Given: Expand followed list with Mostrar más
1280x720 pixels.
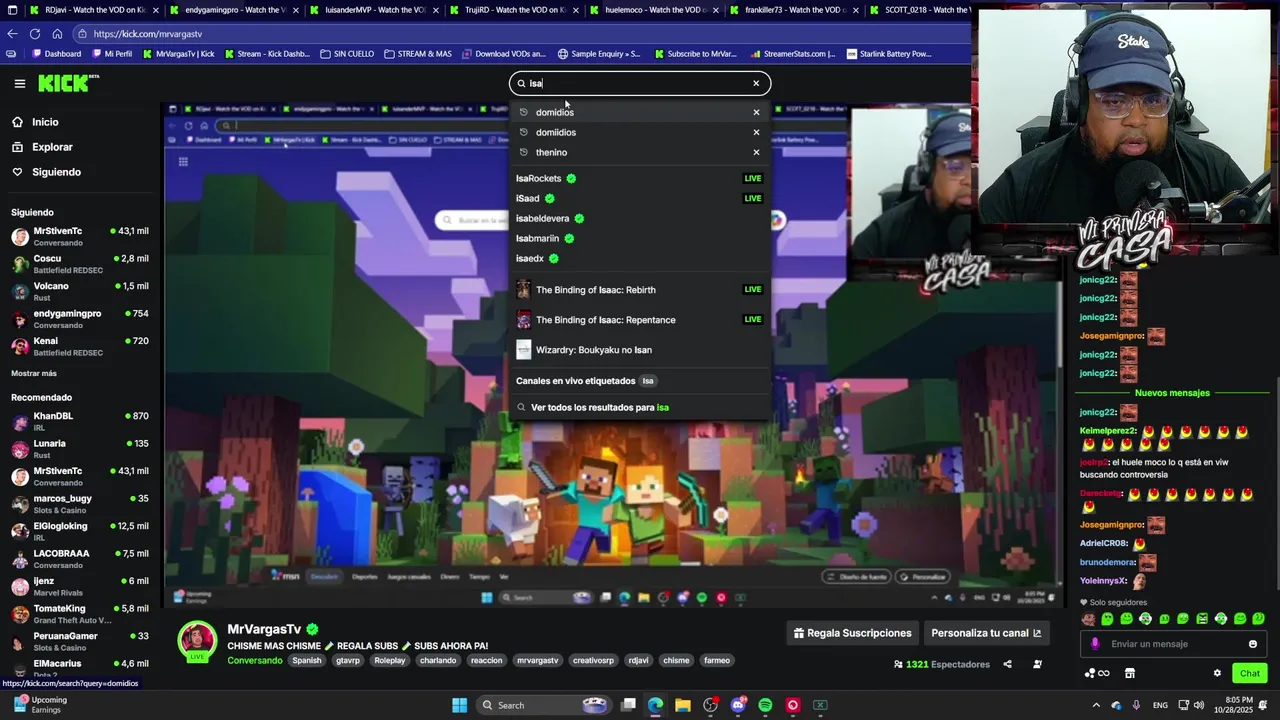Looking at the screenshot, I should point(34,373).
